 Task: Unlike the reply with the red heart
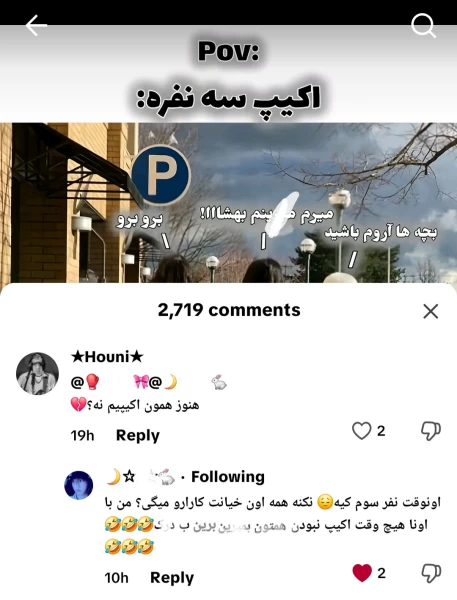tap(362, 573)
